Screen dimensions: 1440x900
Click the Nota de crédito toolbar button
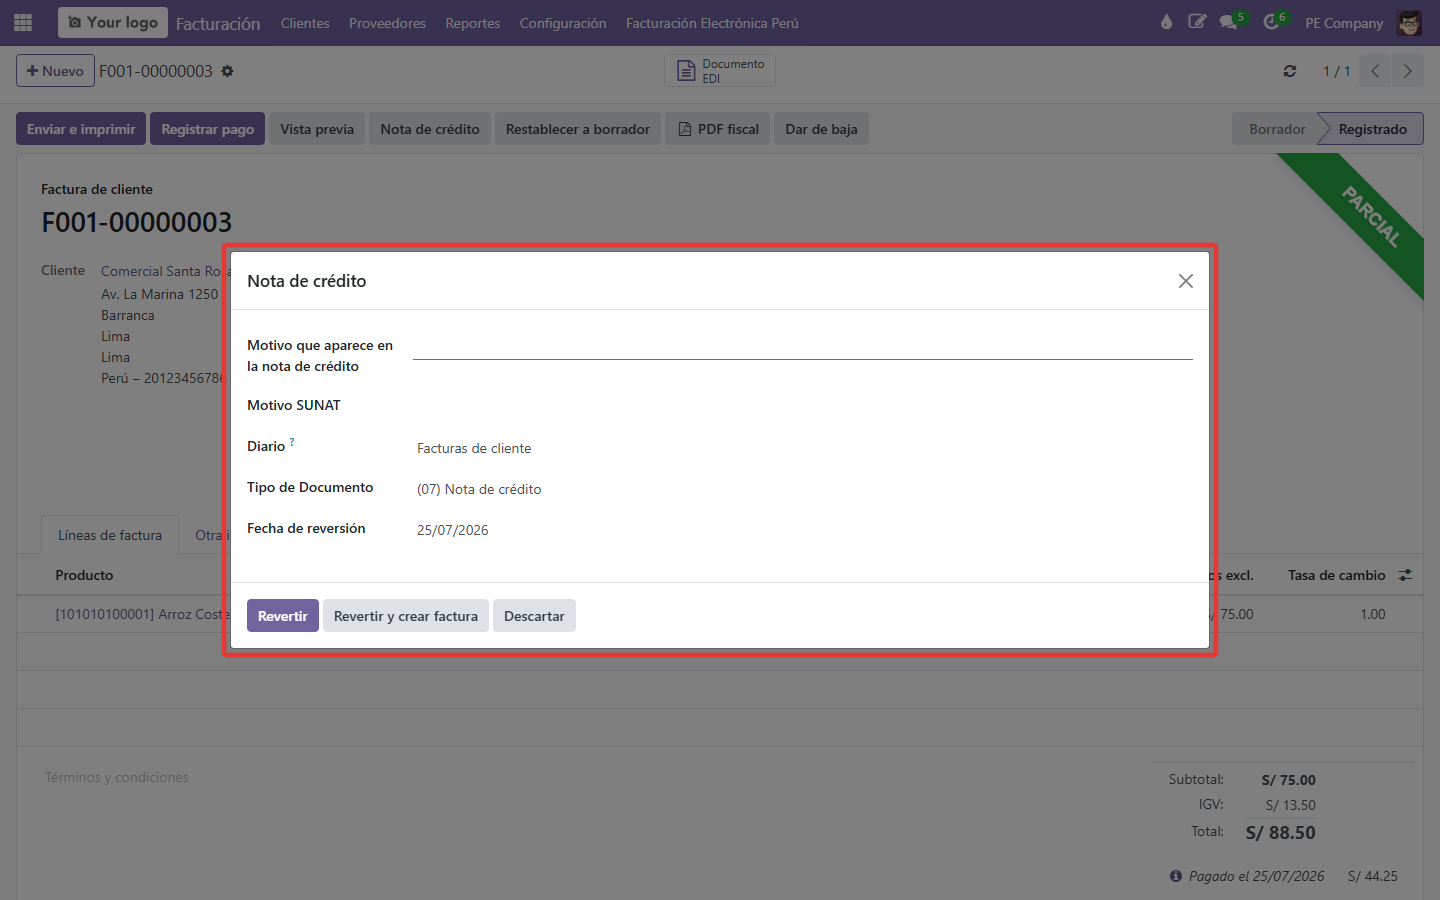pyautogui.click(x=430, y=129)
